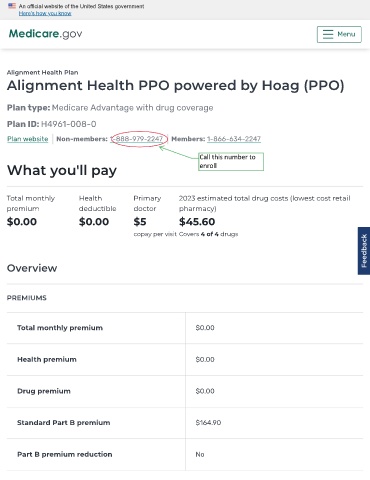Click the Primary doctor $5 copay amount

pos(140,222)
